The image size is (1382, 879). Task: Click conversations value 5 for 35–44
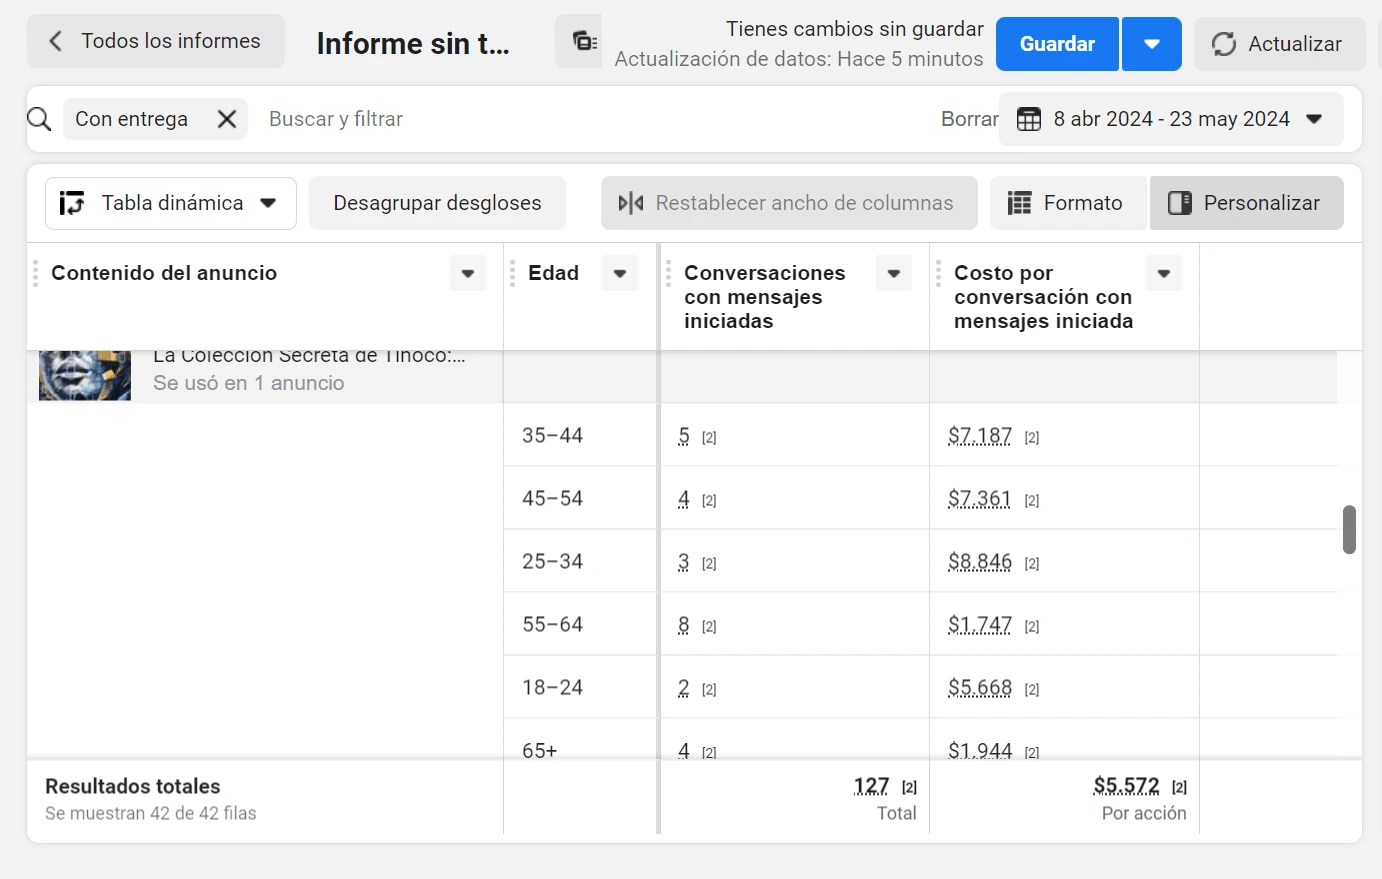[x=684, y=436]
